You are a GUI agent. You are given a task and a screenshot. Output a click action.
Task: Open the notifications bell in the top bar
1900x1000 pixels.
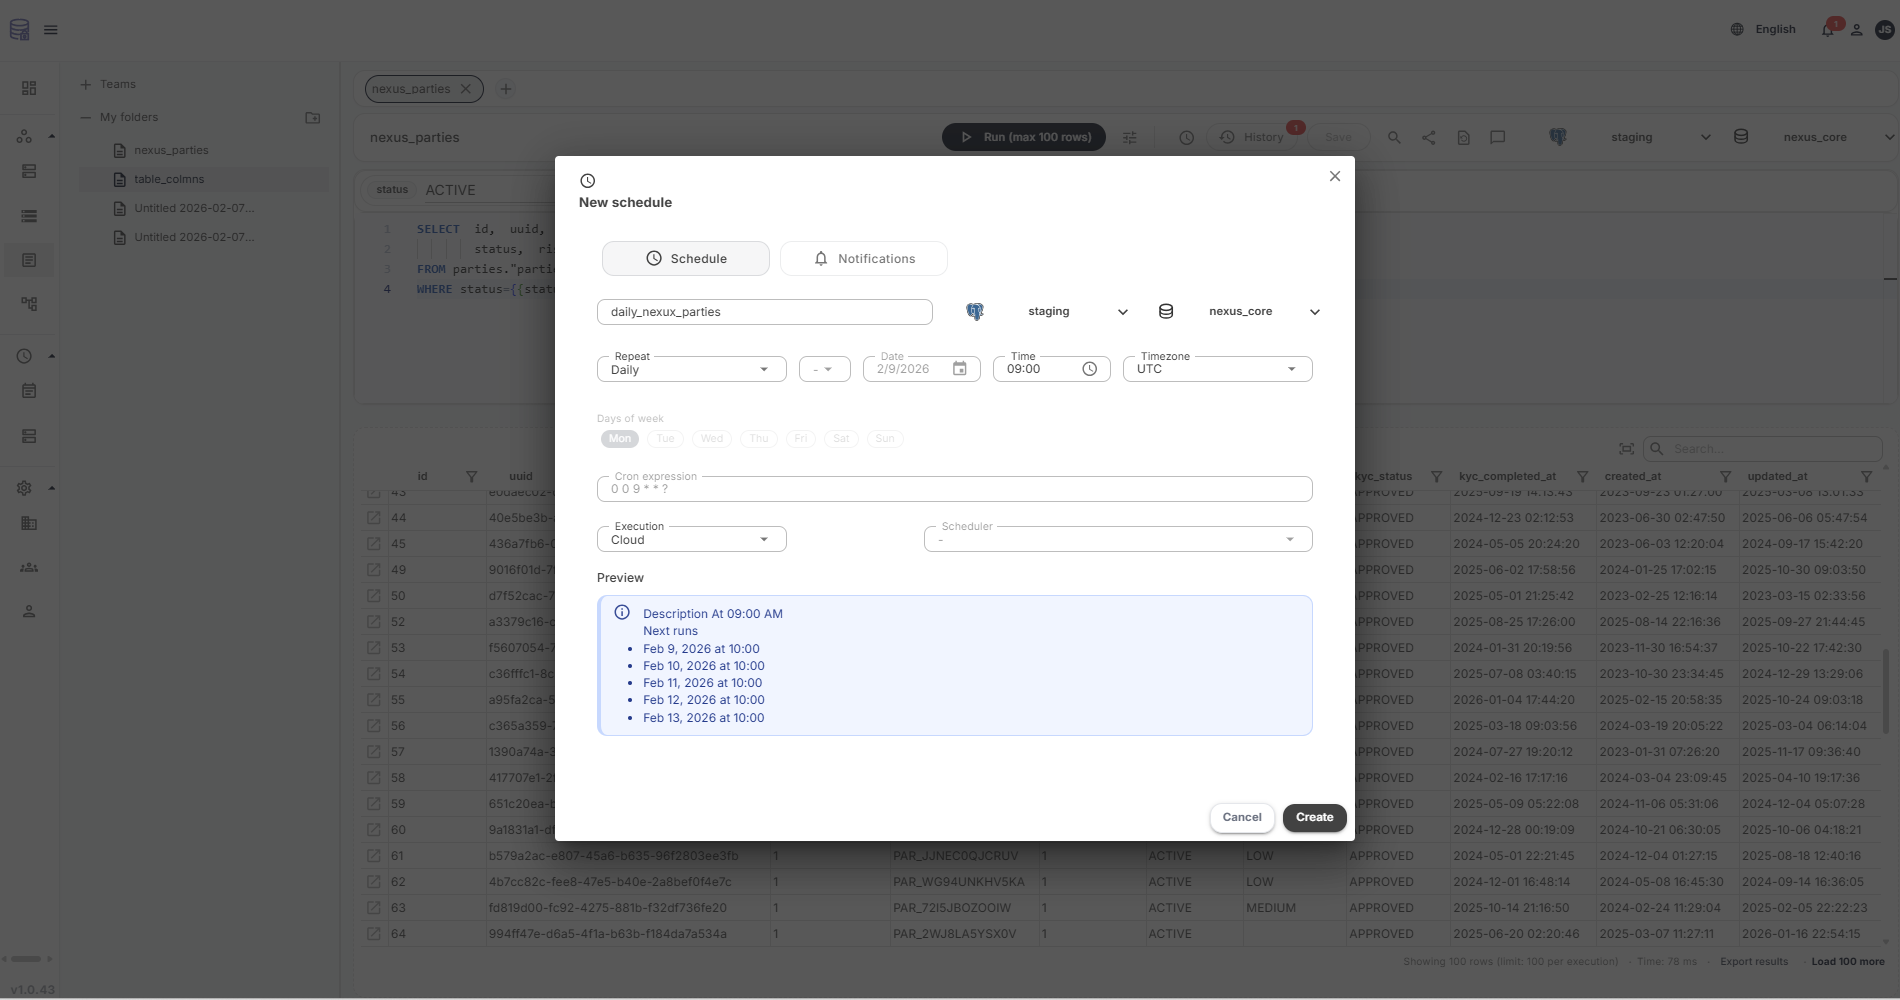click(1827, 29)
